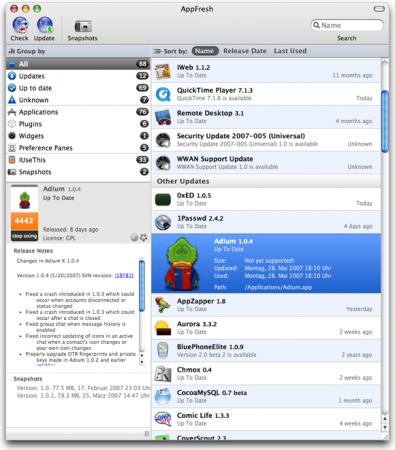Select the All star icon

(x=12, y=64)
